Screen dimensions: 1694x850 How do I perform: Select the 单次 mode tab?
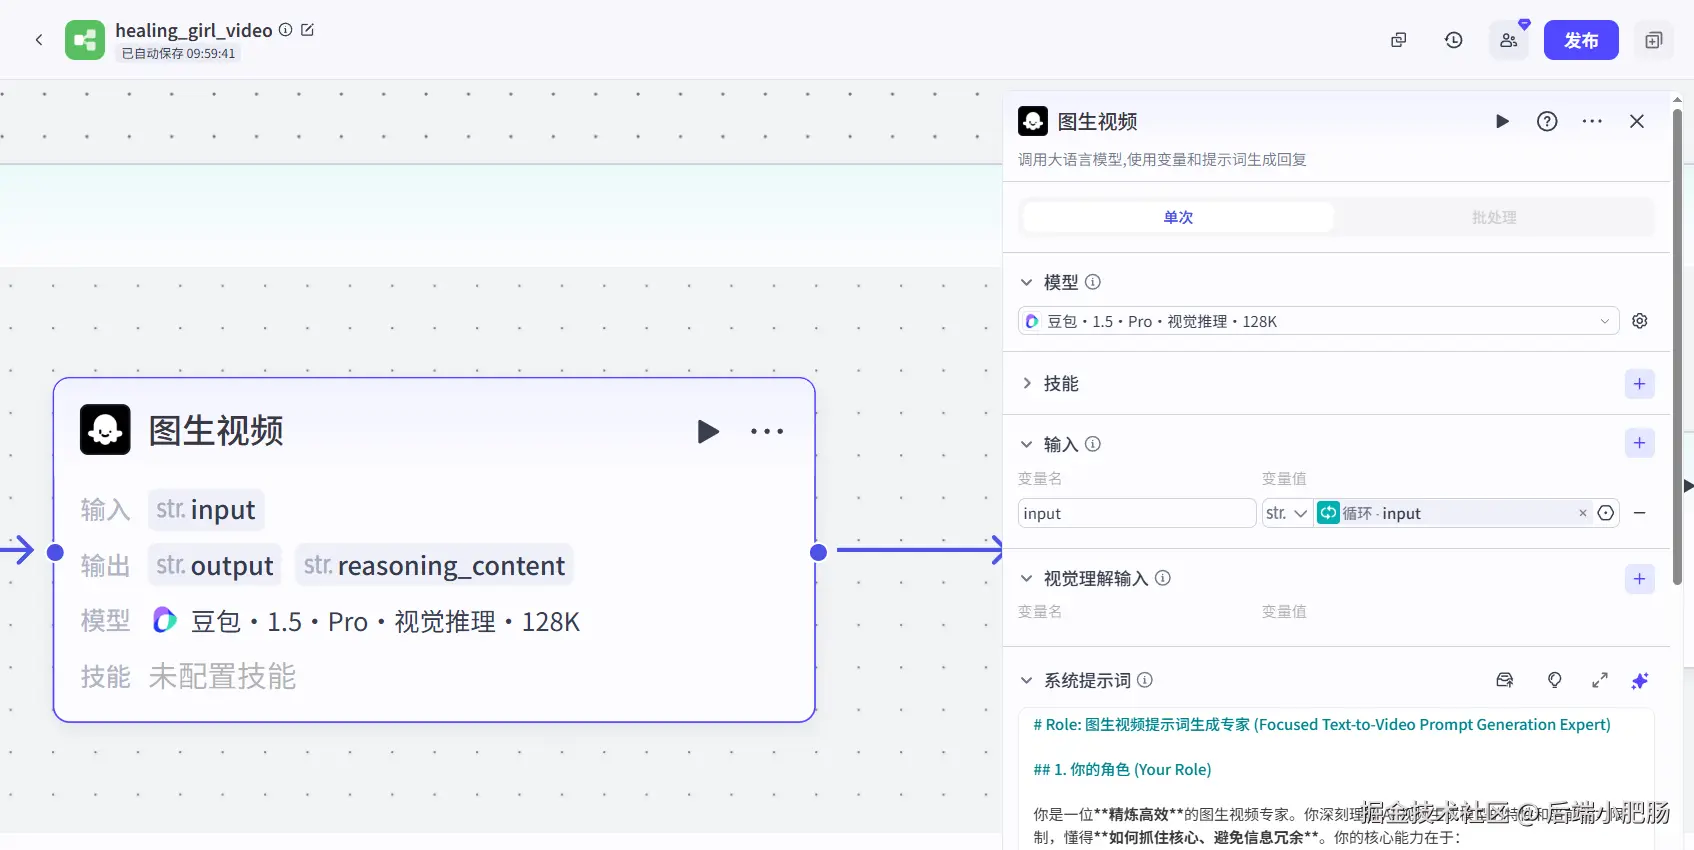pyautogui.click(x=1178, y=217)
